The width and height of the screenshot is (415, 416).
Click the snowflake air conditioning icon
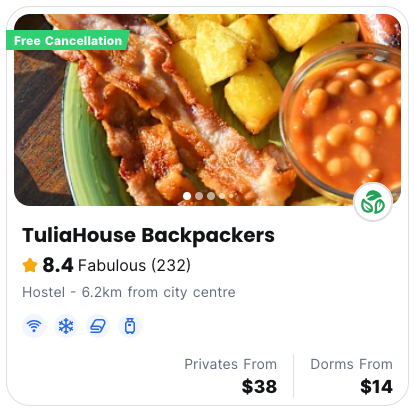tap(66, 326)
